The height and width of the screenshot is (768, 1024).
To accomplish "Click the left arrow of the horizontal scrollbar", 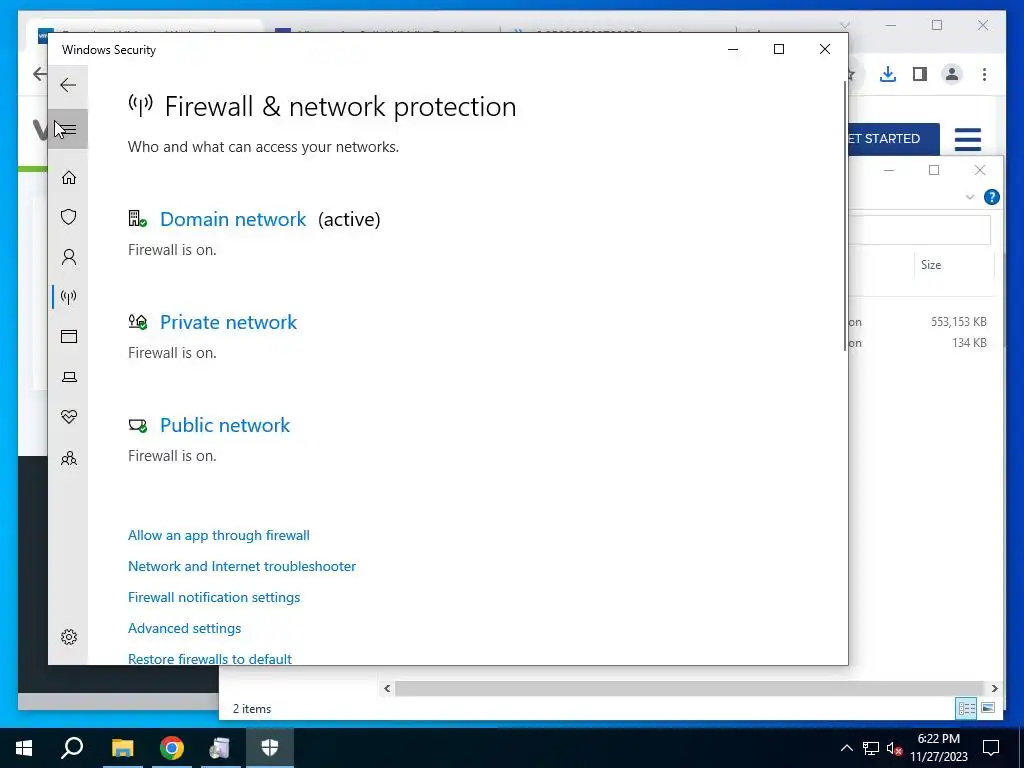I will click(387, 688).
